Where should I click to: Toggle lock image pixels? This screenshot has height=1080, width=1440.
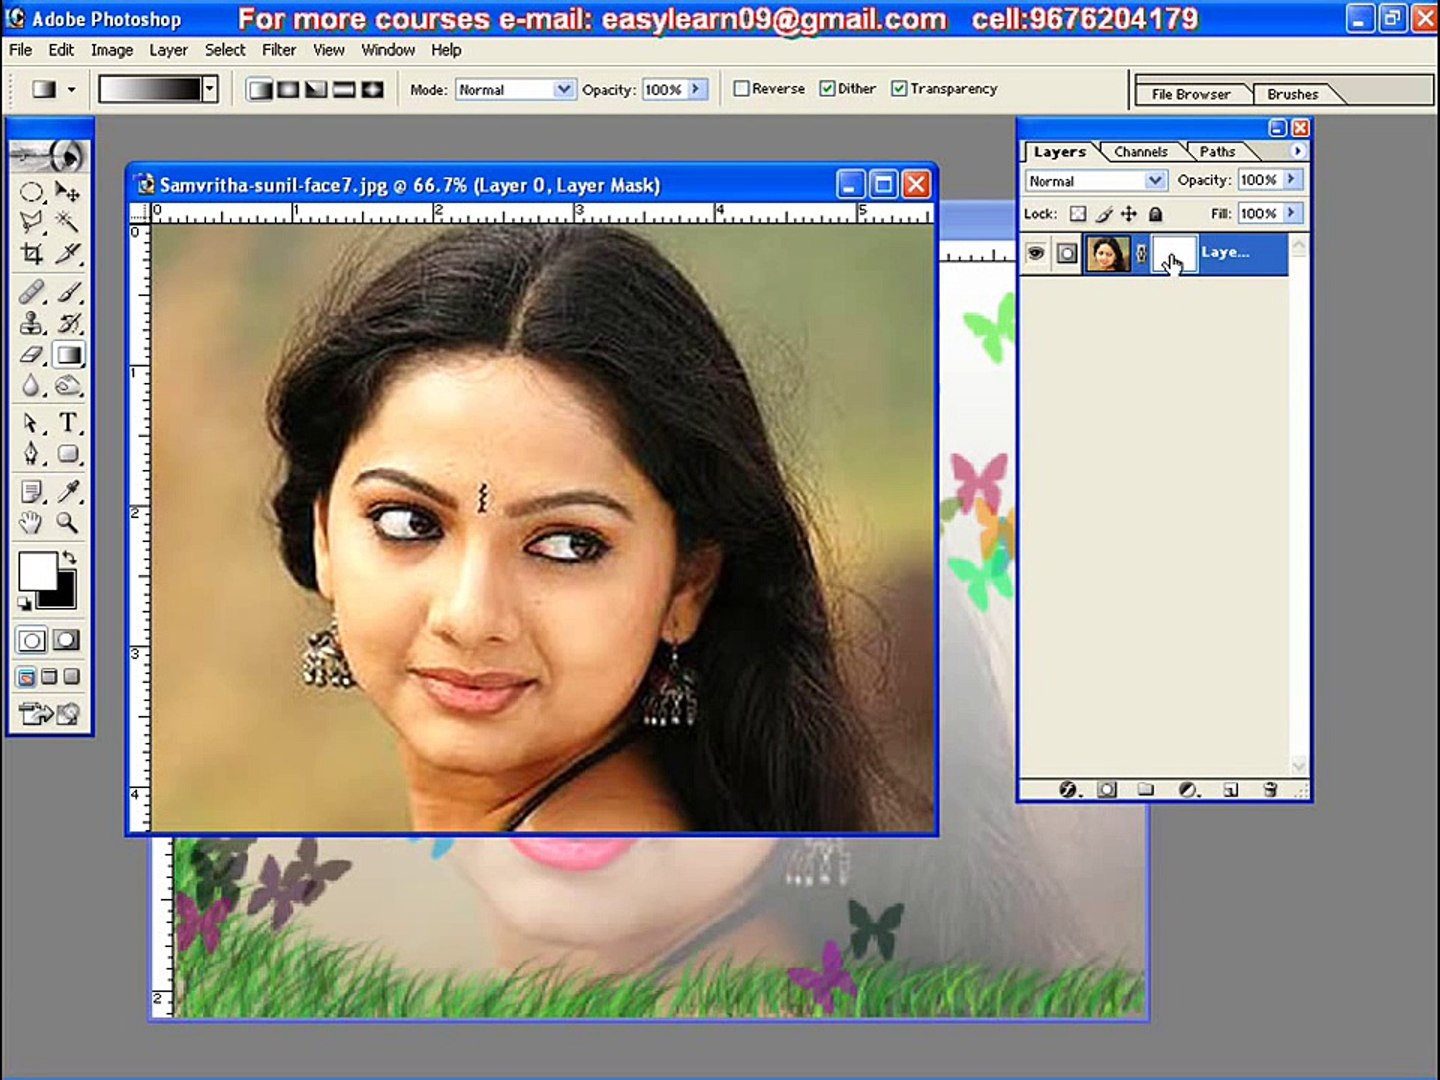pos(1103,214)
